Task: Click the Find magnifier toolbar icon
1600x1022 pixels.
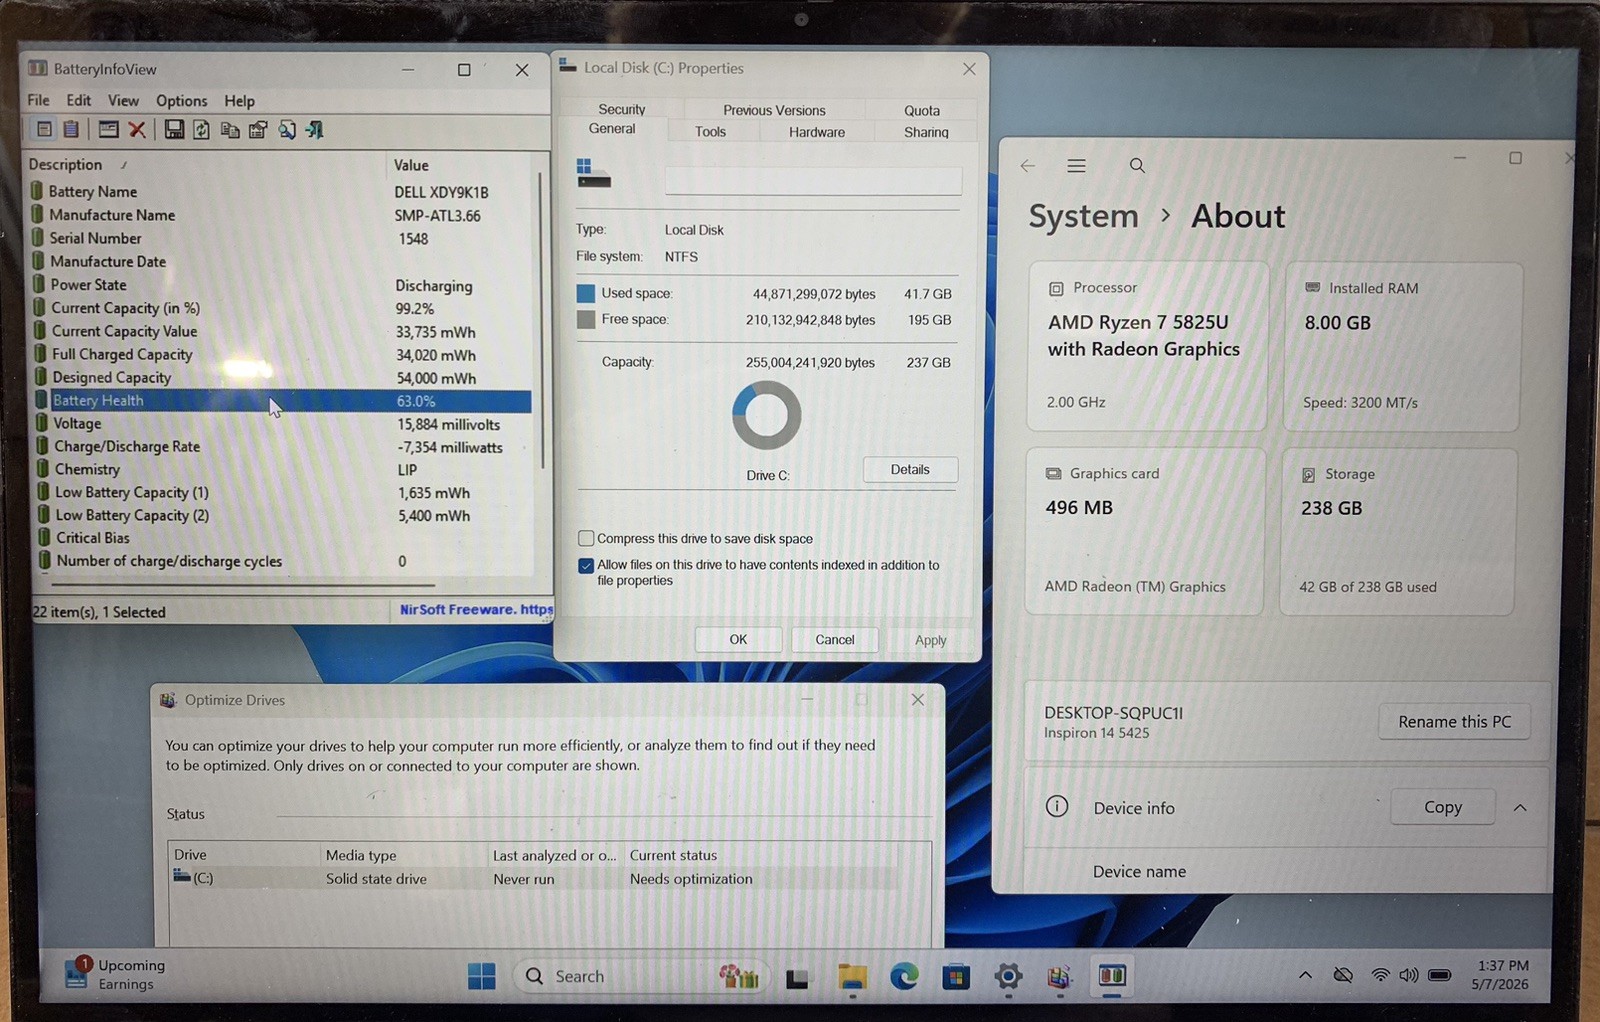Action: 287,129
